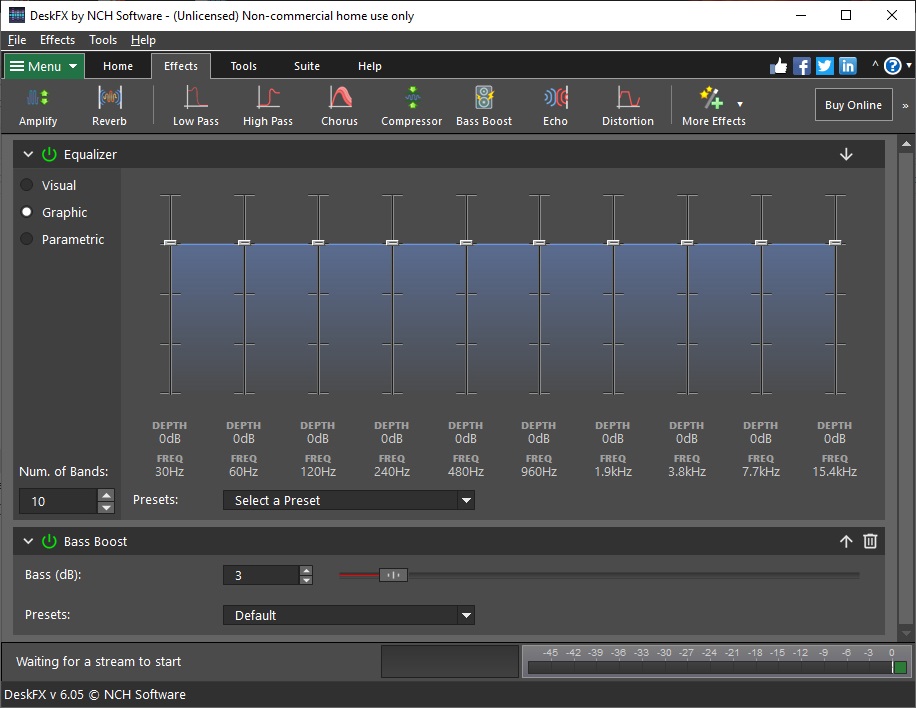Screen dimensions: 916x708
Task: Add the Compressor effect
Action: click(411, 104)
